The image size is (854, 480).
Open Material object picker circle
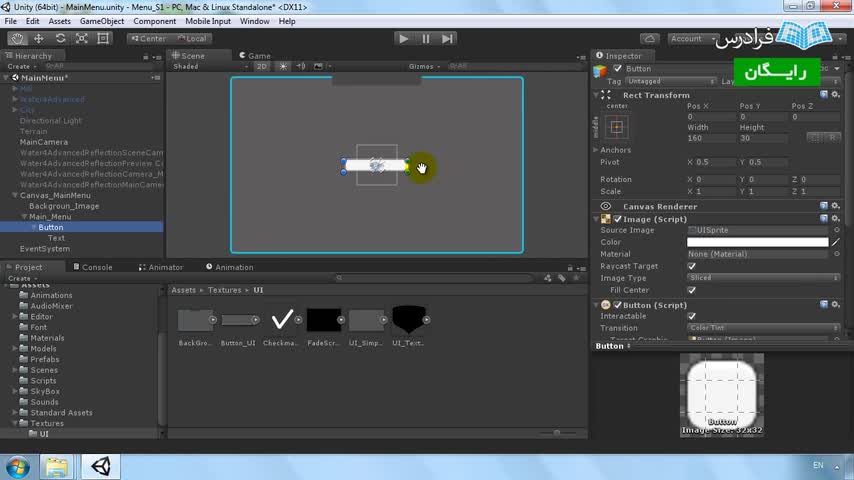(x=837, y=254)
